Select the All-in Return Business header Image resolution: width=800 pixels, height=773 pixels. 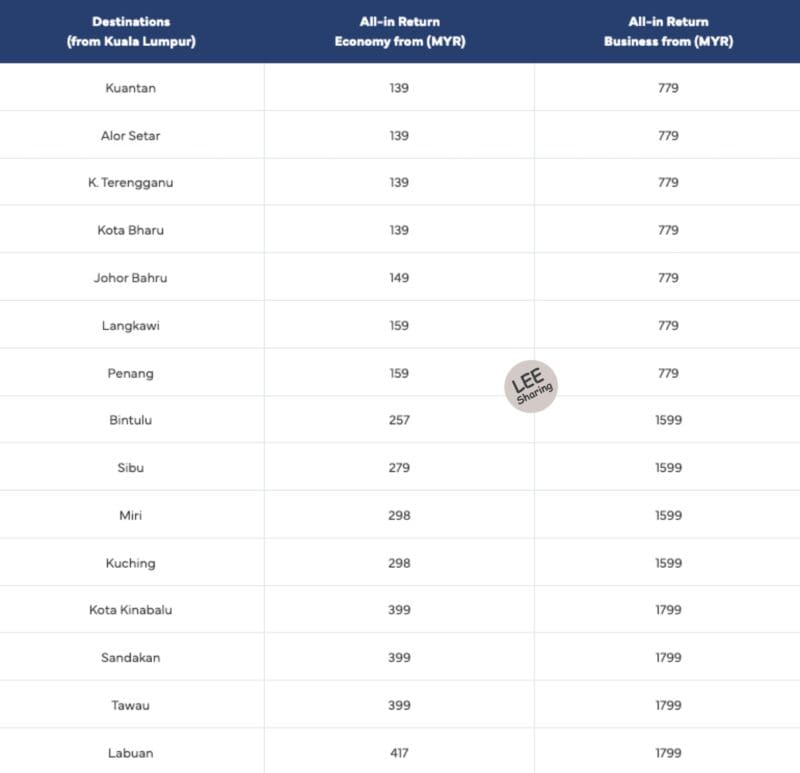[x=668, y=32]
